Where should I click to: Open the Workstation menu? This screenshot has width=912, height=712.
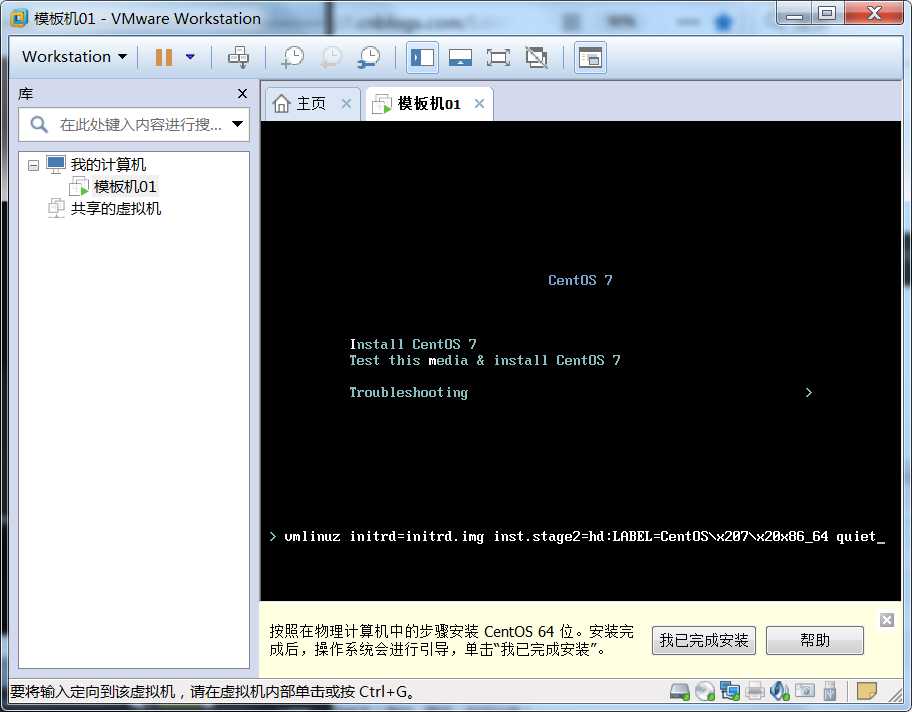point(74,57)
